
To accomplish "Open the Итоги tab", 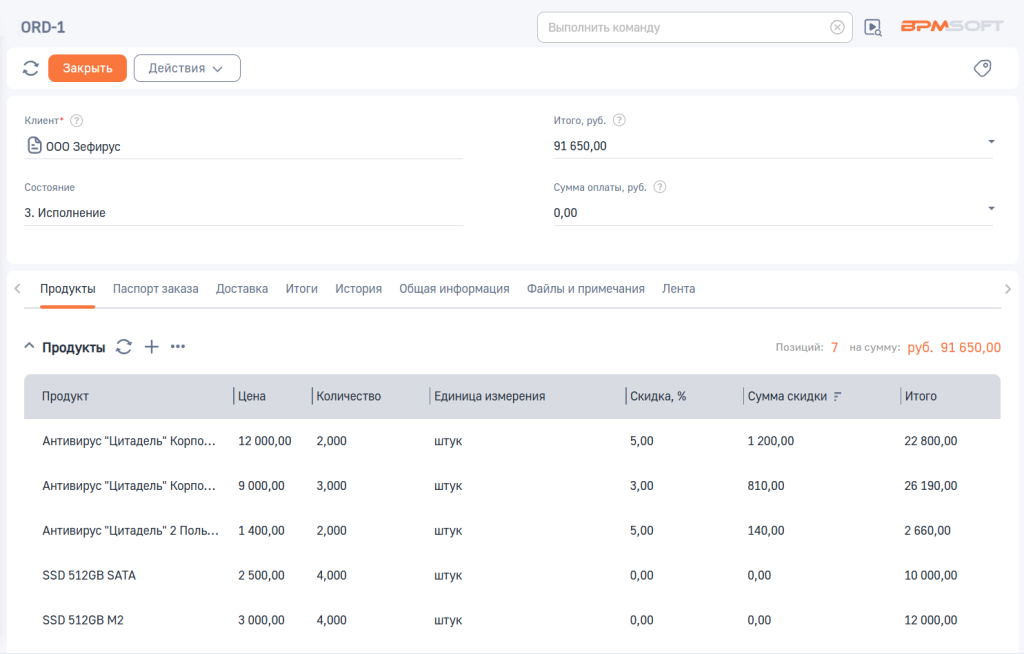I will 301,289.
